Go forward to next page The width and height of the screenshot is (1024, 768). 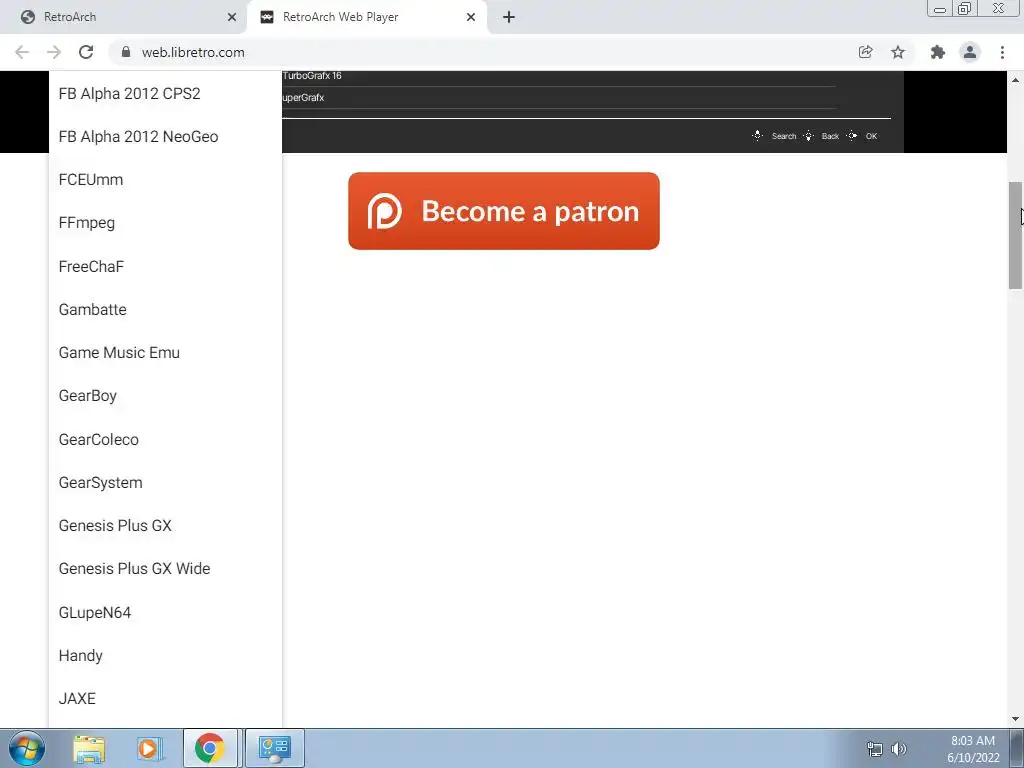pos(54,52)
